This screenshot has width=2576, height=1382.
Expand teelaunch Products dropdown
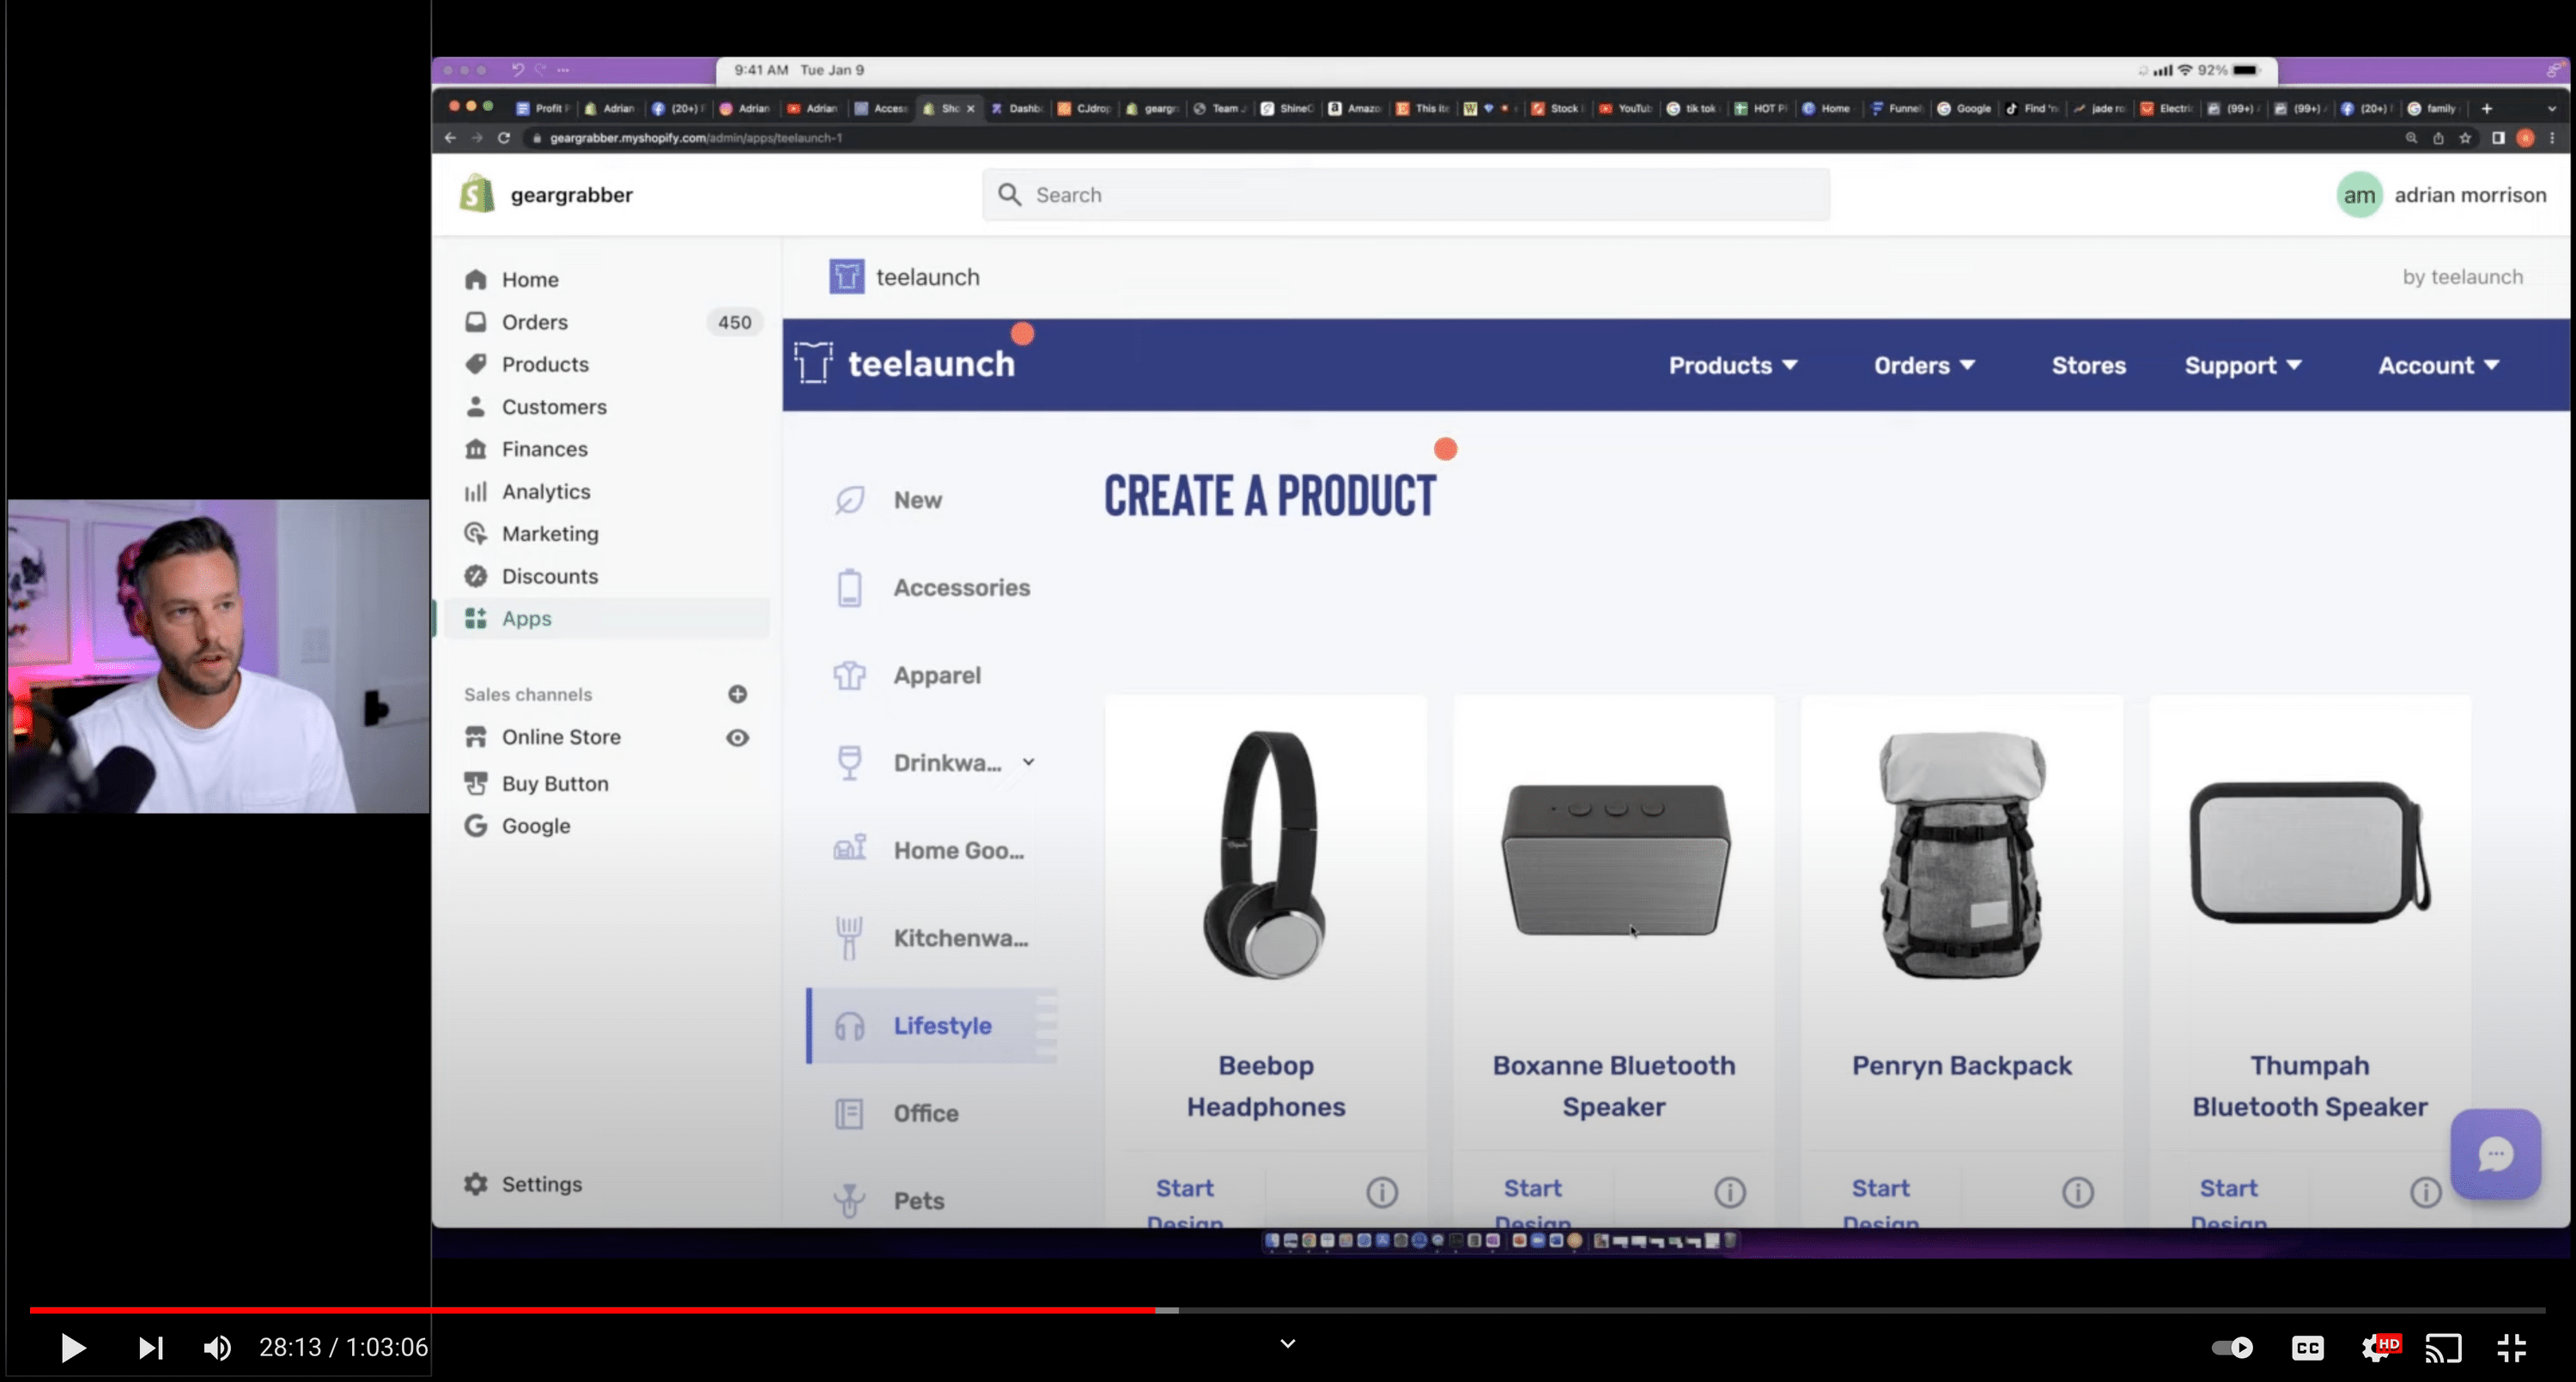click(x=1732, y=365)
